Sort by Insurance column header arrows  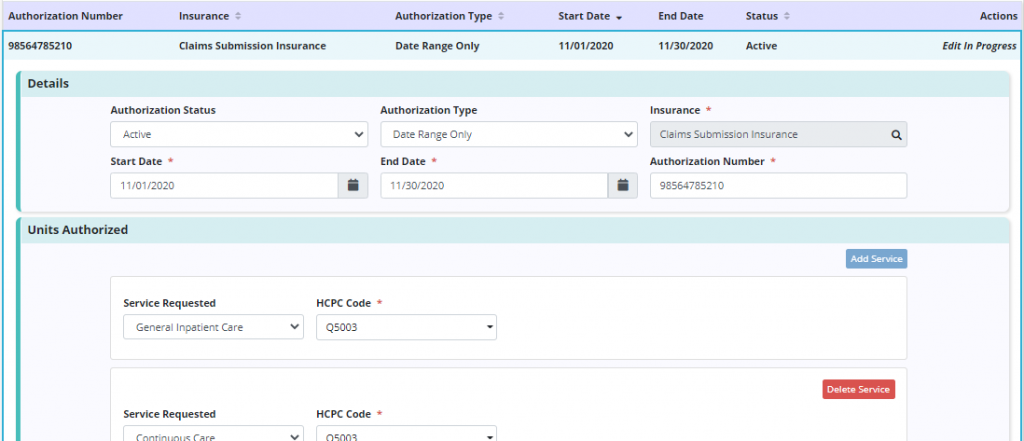pos(237,17)
